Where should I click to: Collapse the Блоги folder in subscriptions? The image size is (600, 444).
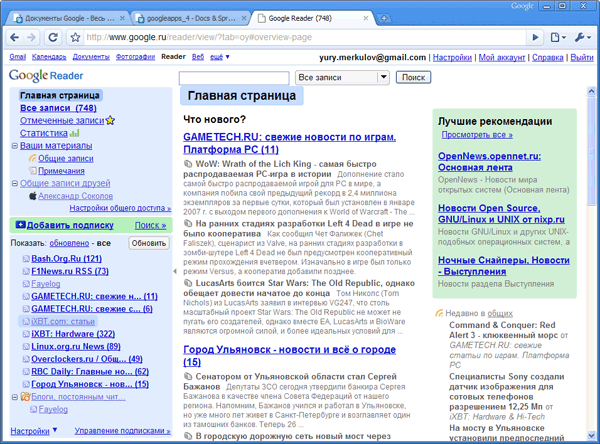[x=15, y=397]
